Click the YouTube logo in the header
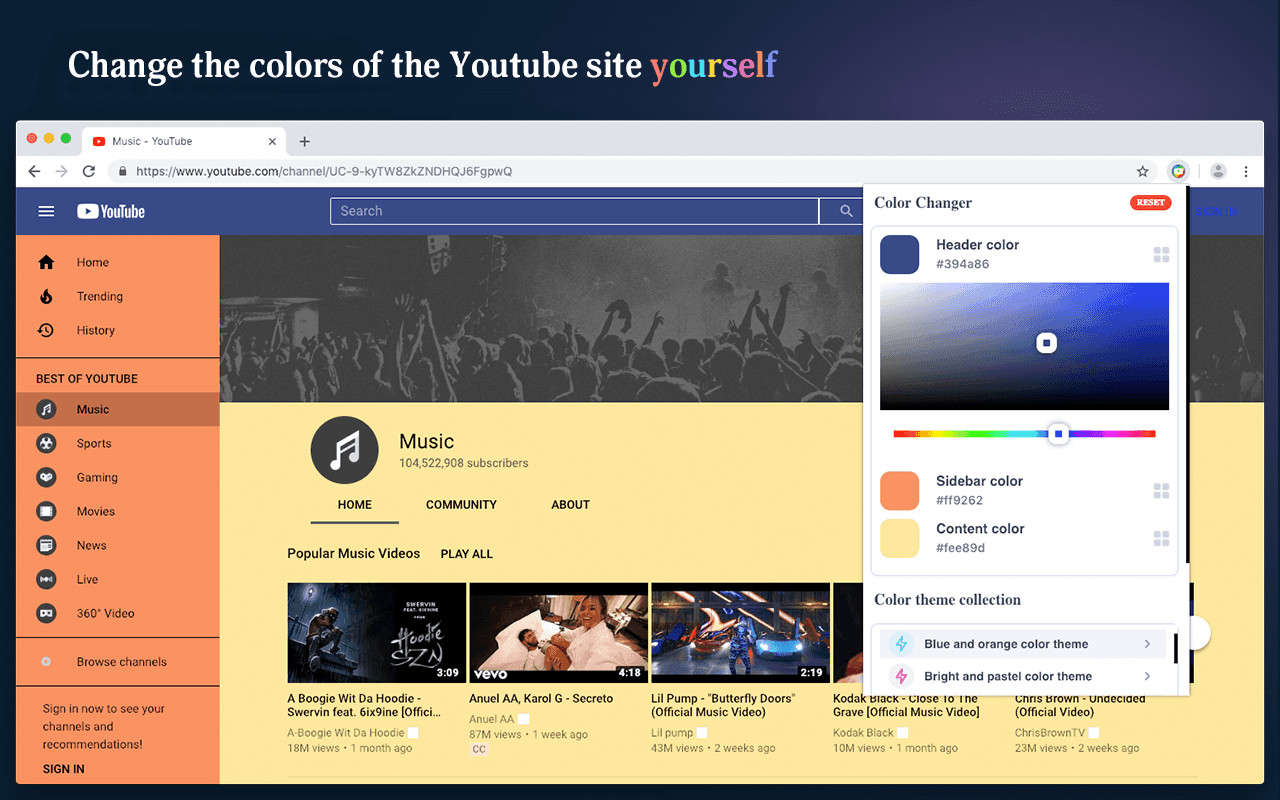 pyautogui.click(x=110, y=211)
